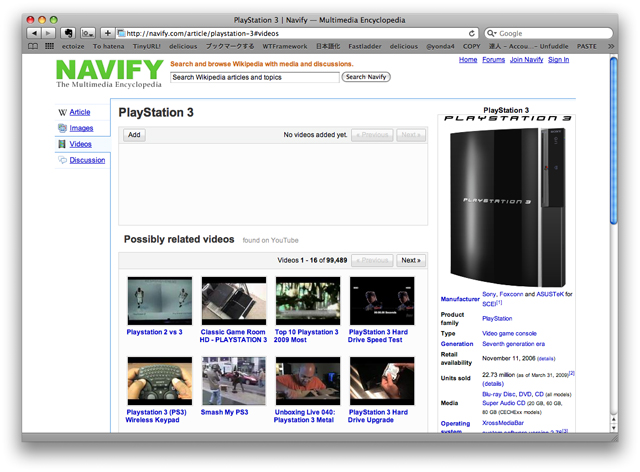Open the Article tab link
This screenshot has width=640, height=472.
click(80, 112)
